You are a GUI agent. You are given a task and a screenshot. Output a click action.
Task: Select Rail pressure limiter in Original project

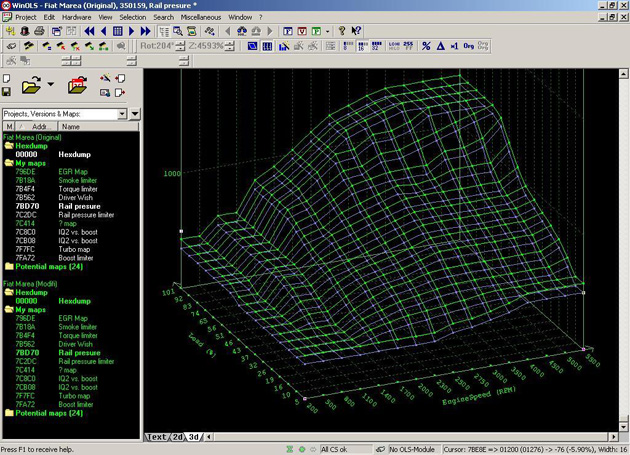click(x=84, y=215)
